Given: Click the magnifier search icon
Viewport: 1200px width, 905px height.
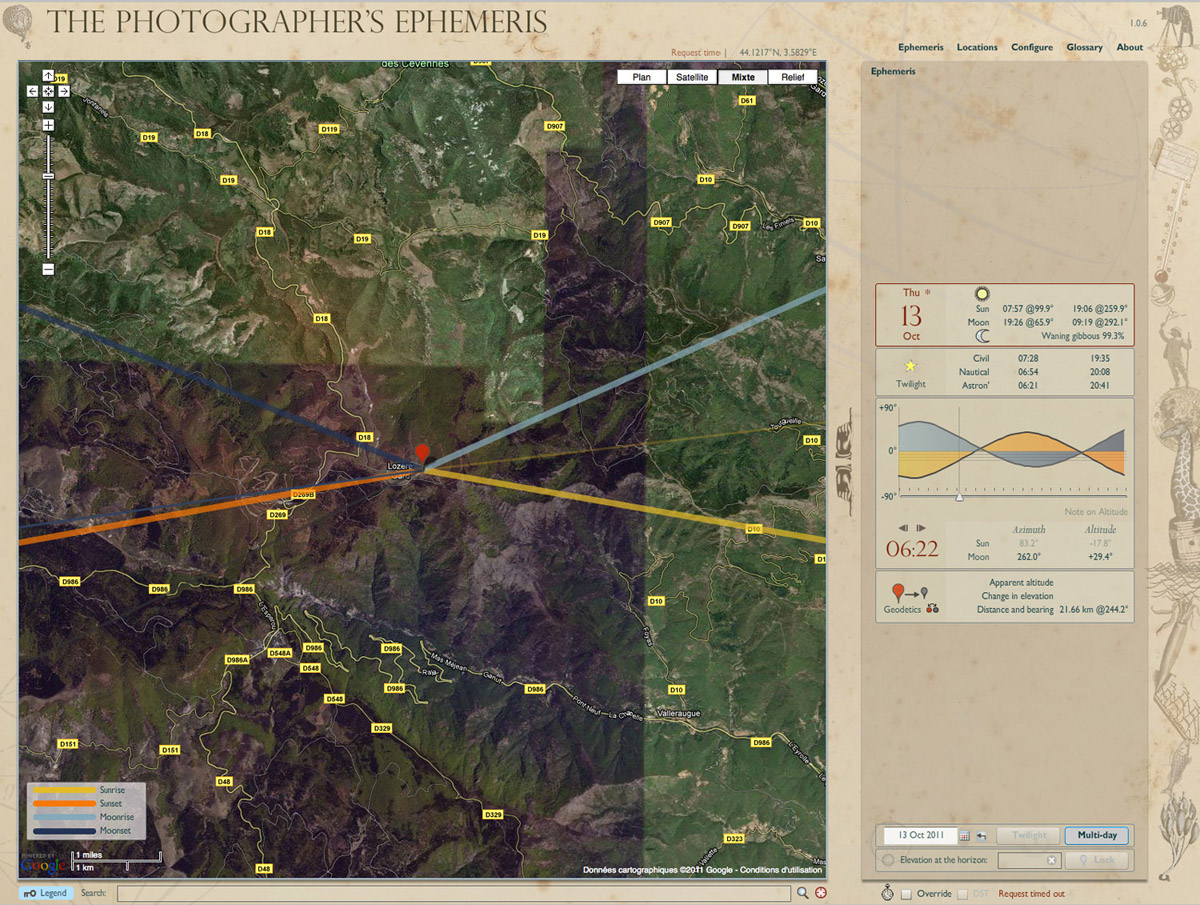Looking at the screenshot, I should [x=803, y=893].
